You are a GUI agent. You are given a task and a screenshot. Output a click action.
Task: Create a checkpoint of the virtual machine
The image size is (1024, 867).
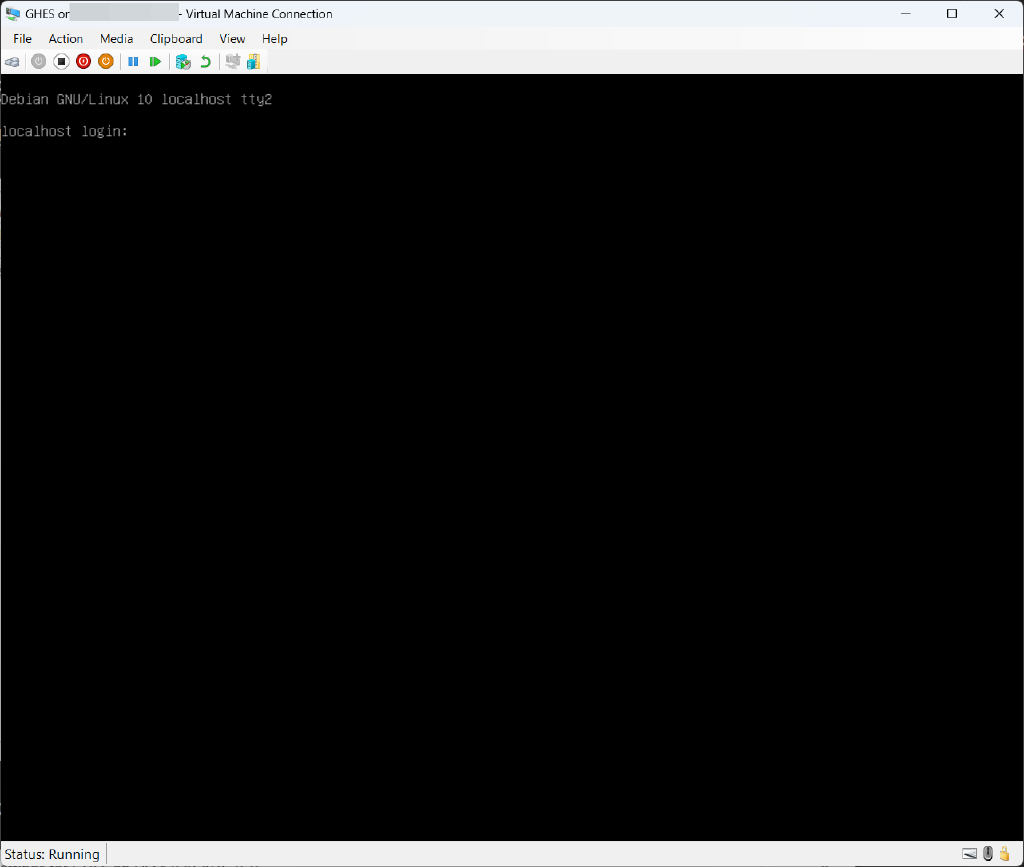coord(183,61)
